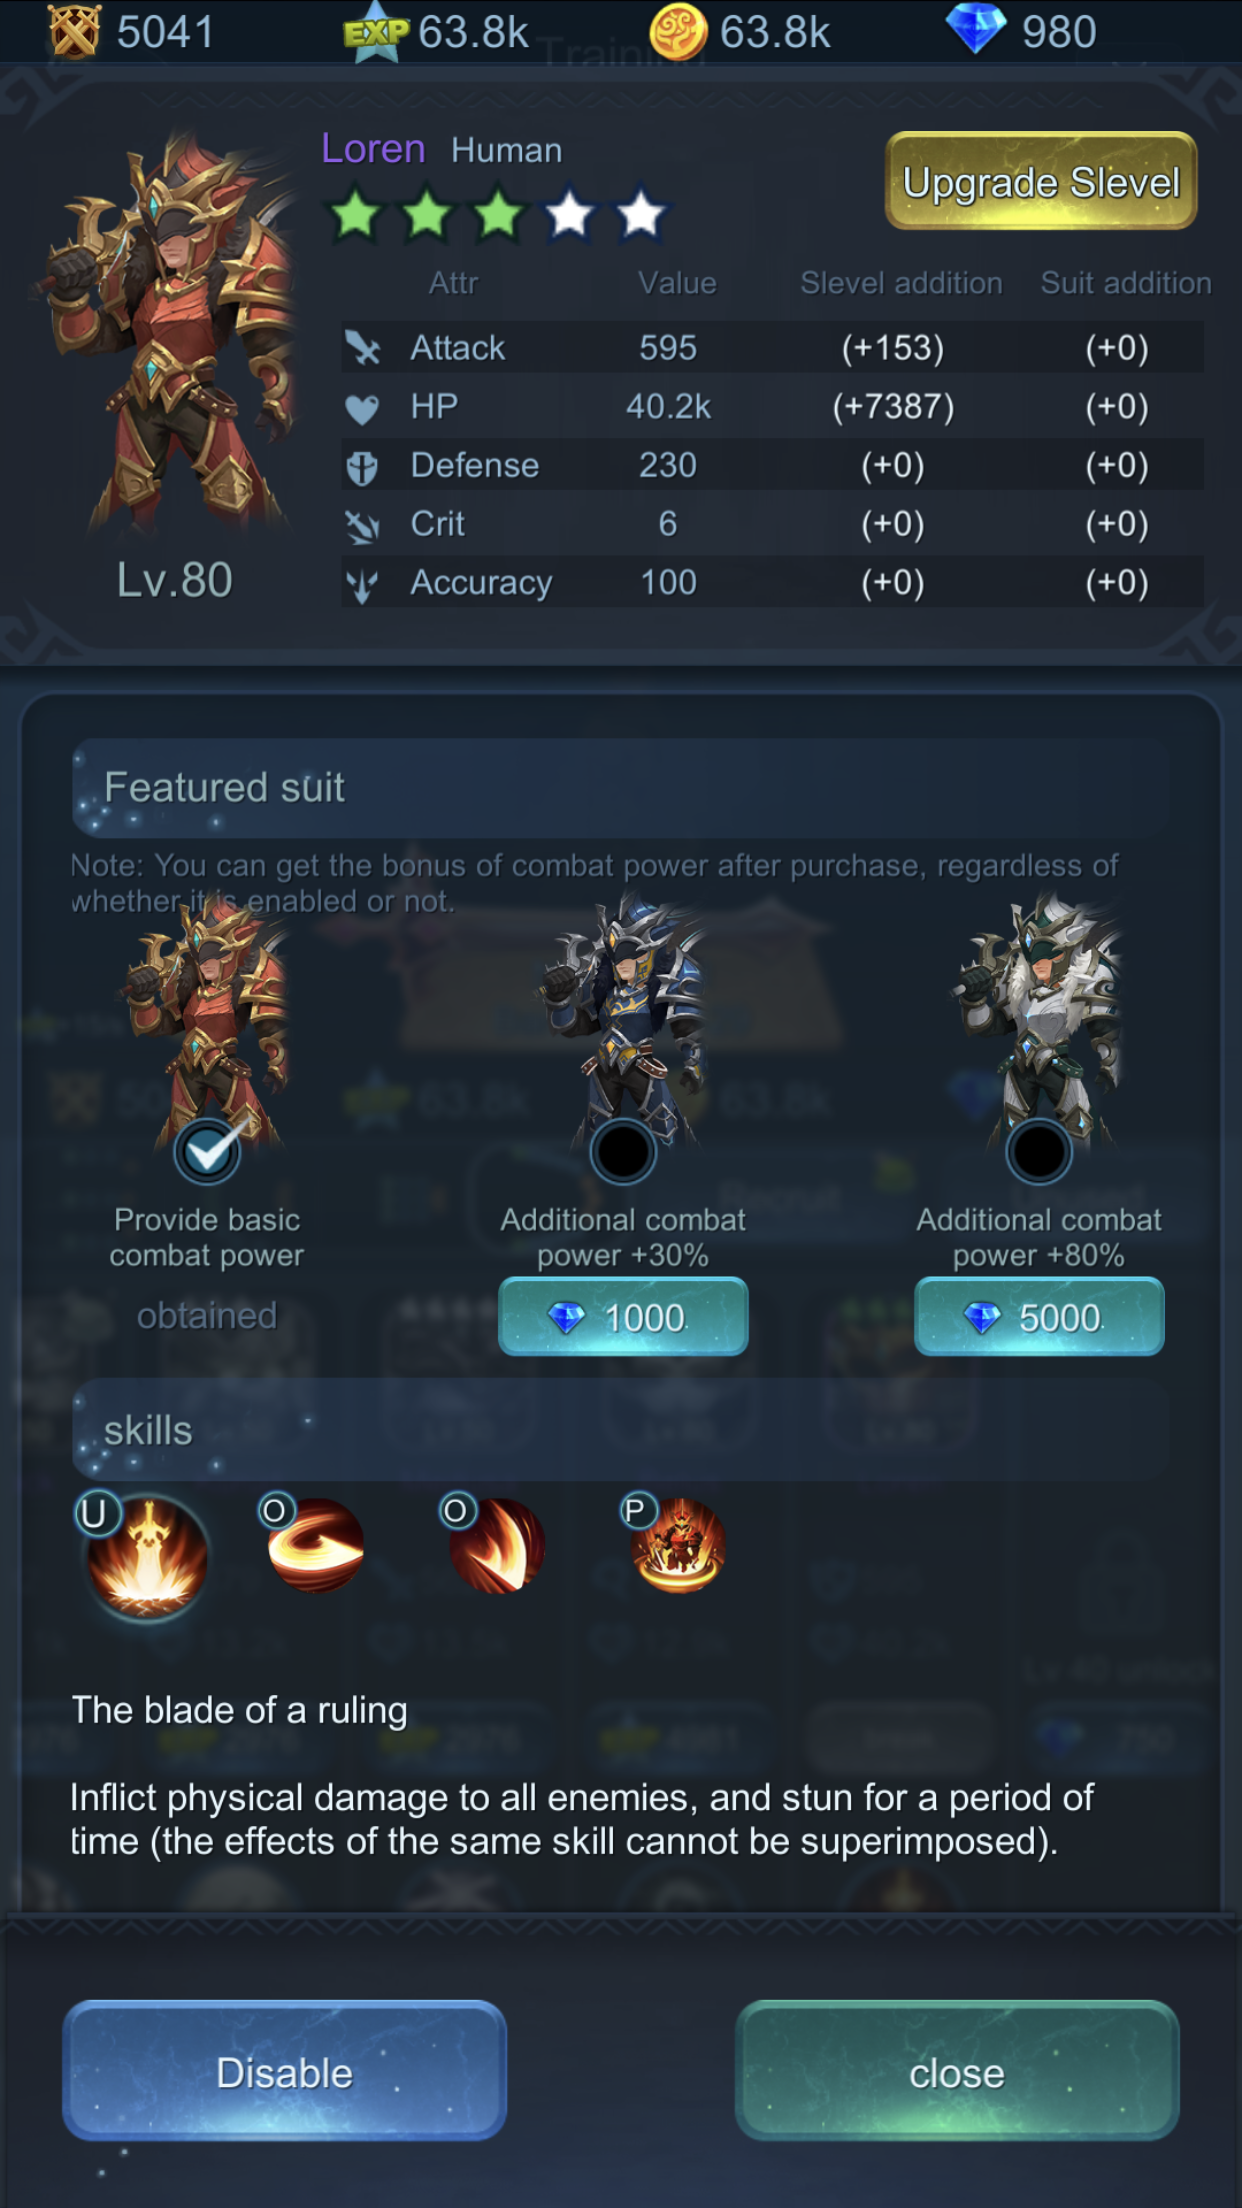The height and width of the screenshot is (2208, 1242).
Task: Click the Upgrade Slevel button
Action: (x=1041, y=182)
